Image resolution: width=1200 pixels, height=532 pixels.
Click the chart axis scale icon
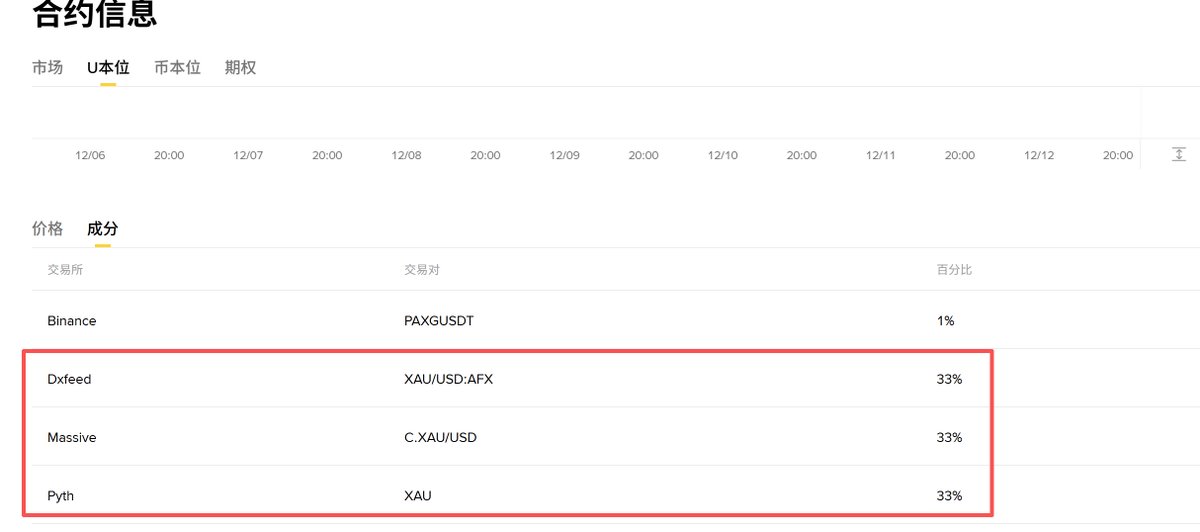(x=1179, y=154)
